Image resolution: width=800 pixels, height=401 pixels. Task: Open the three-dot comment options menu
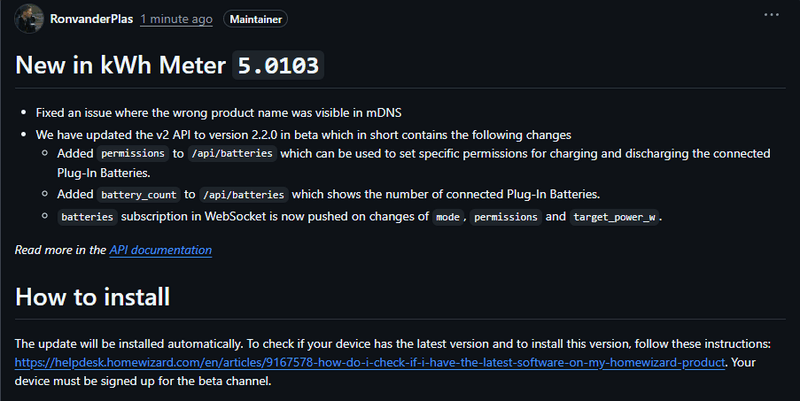(x=771, y=16)
